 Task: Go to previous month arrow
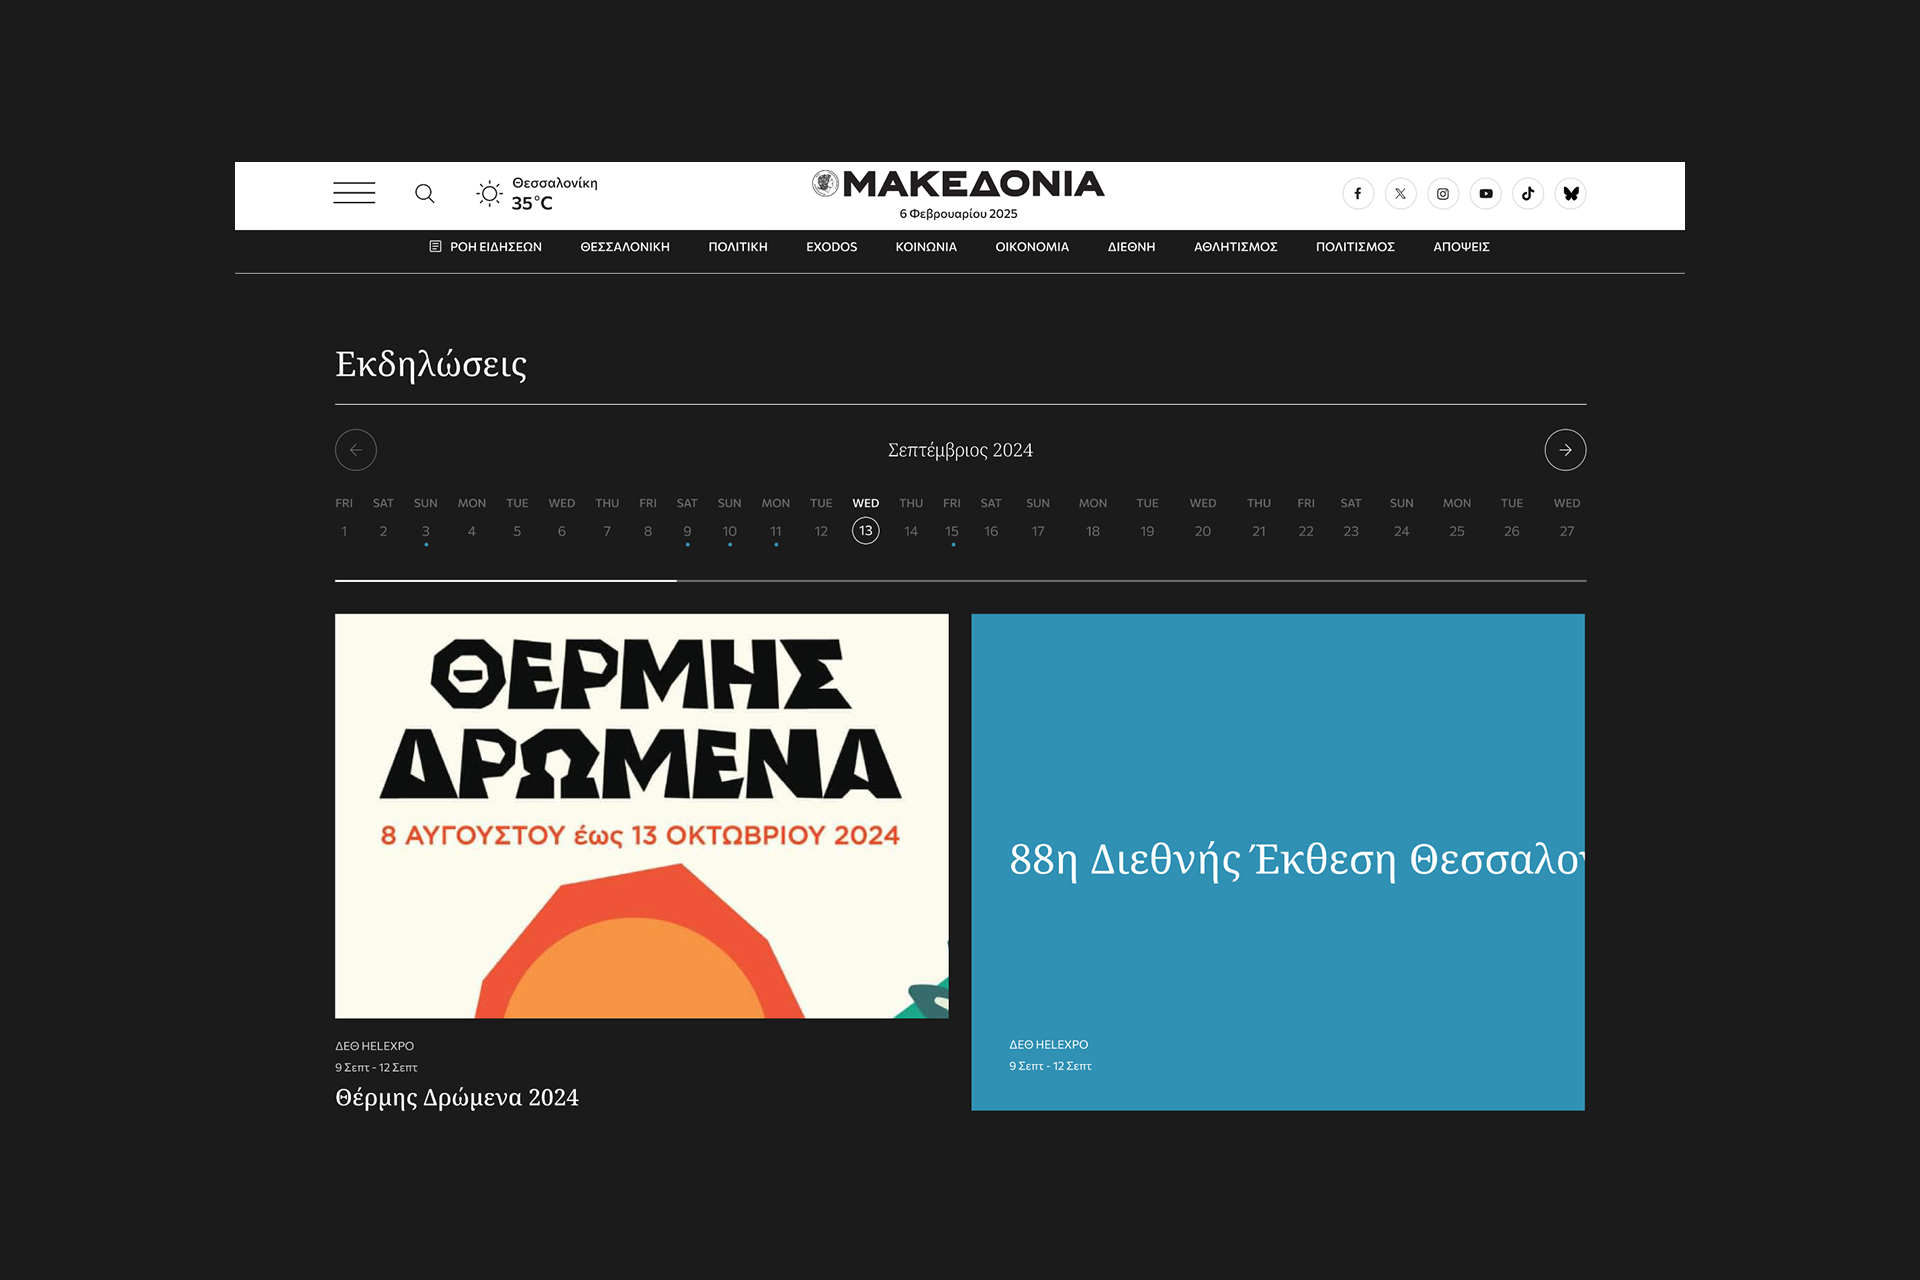click(356, 450)
